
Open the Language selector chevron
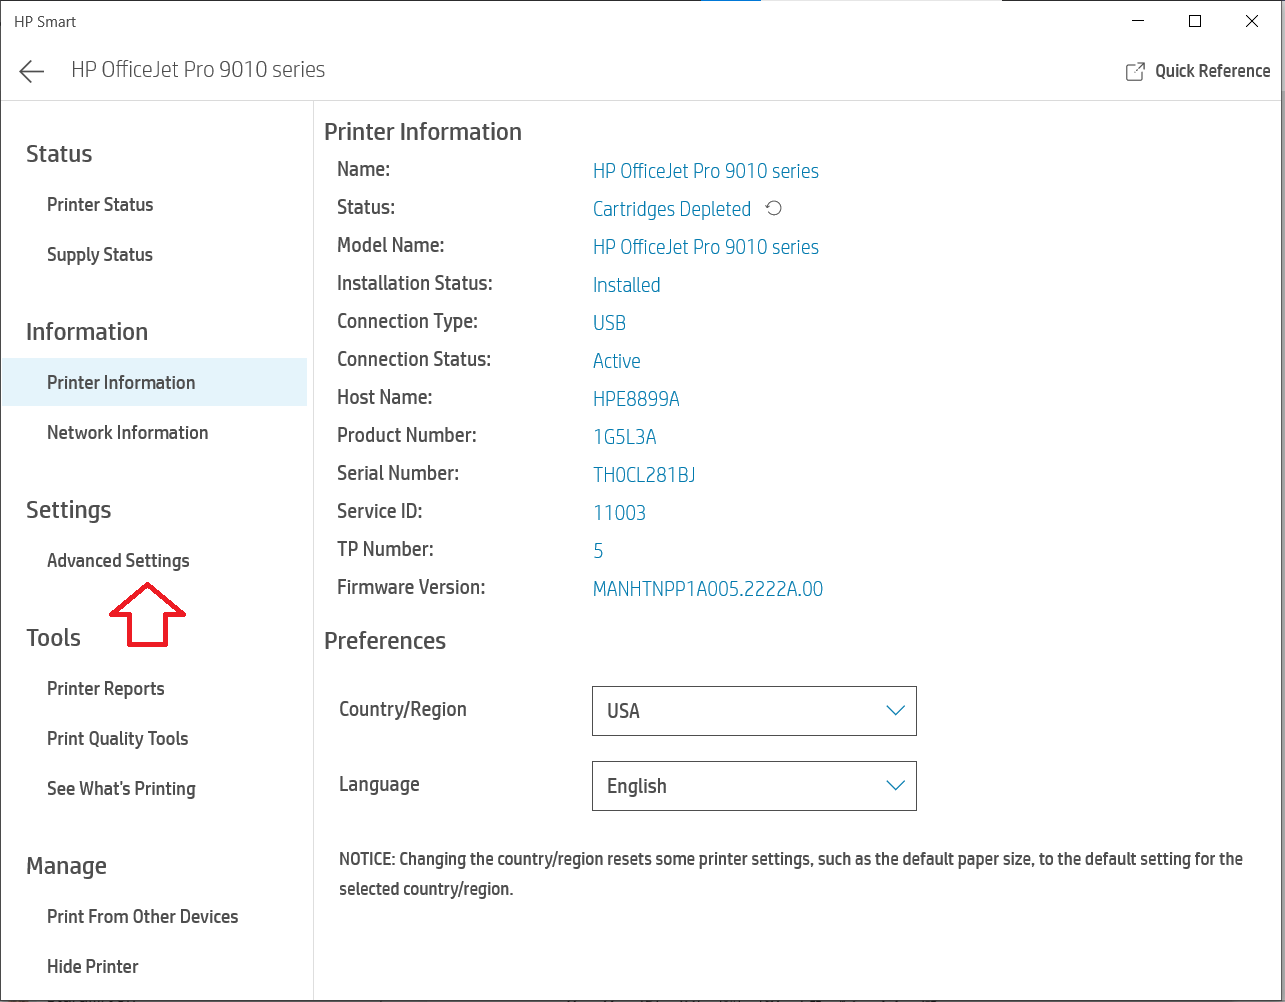coord(894,786)
